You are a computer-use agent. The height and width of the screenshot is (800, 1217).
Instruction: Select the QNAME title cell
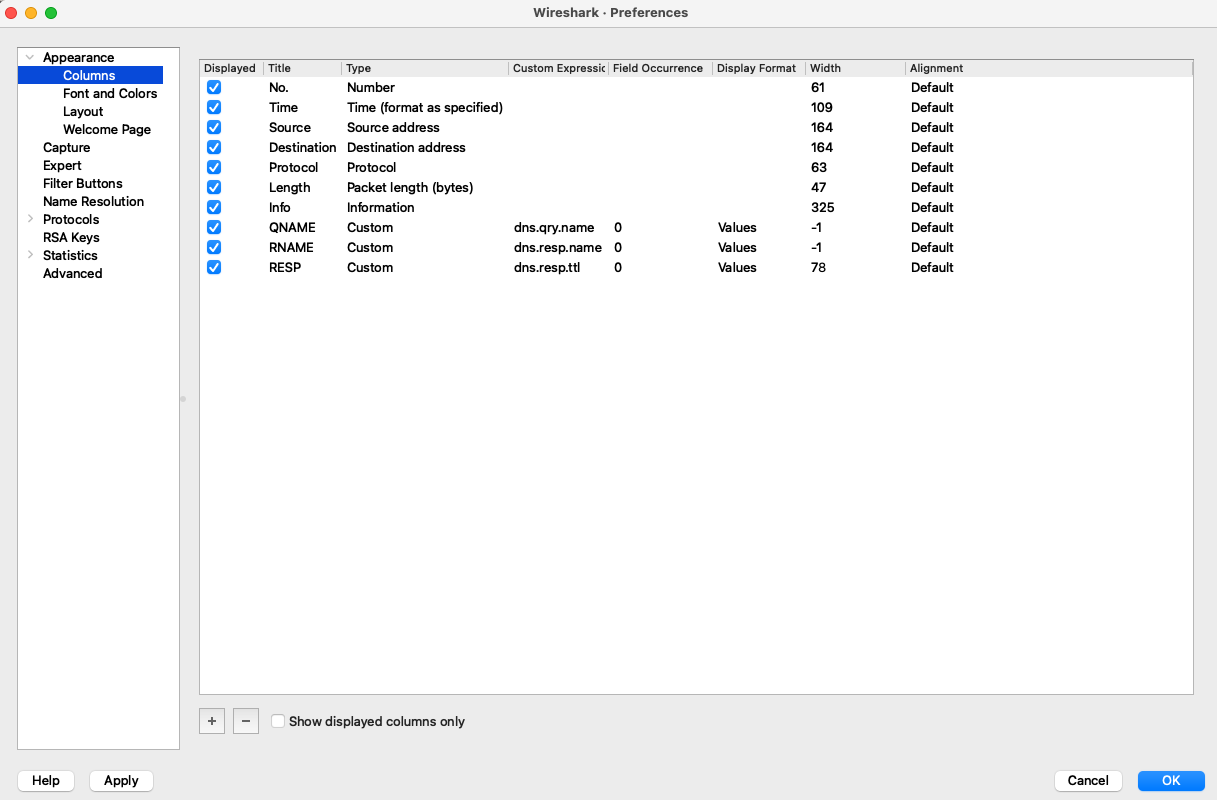[292, 227]
